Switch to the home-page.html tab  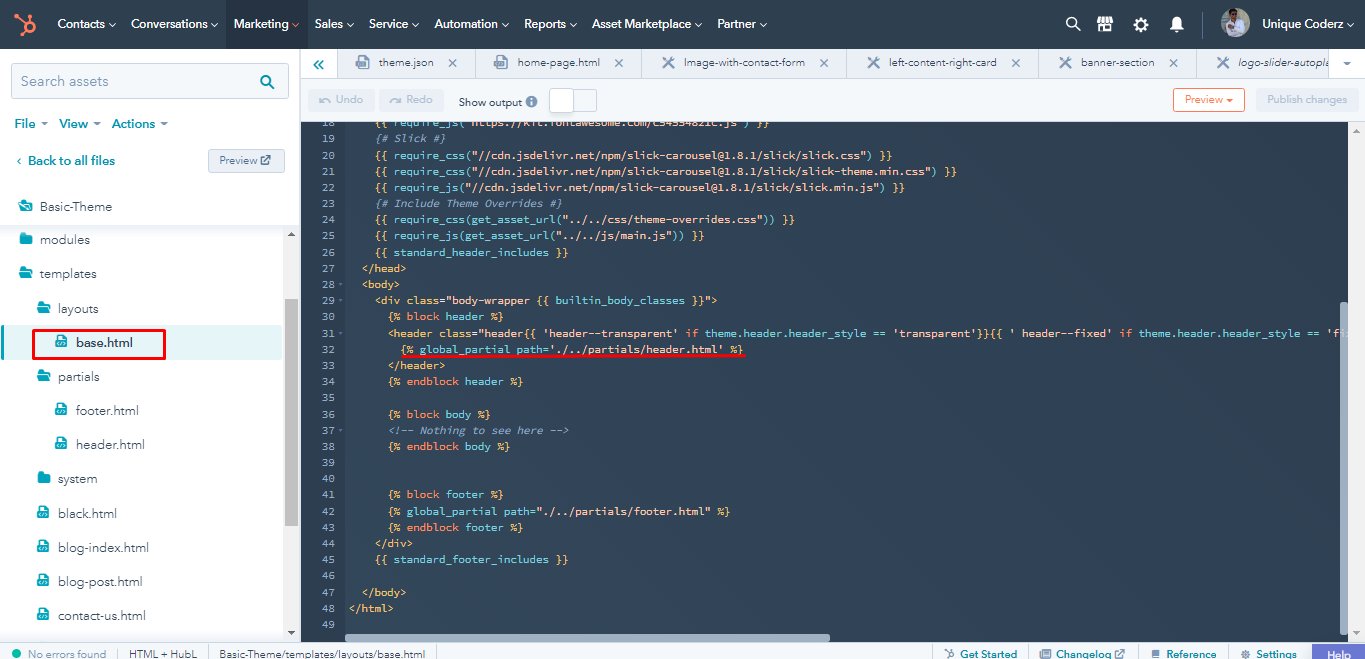pyautogui.click(x=558, y=63)
